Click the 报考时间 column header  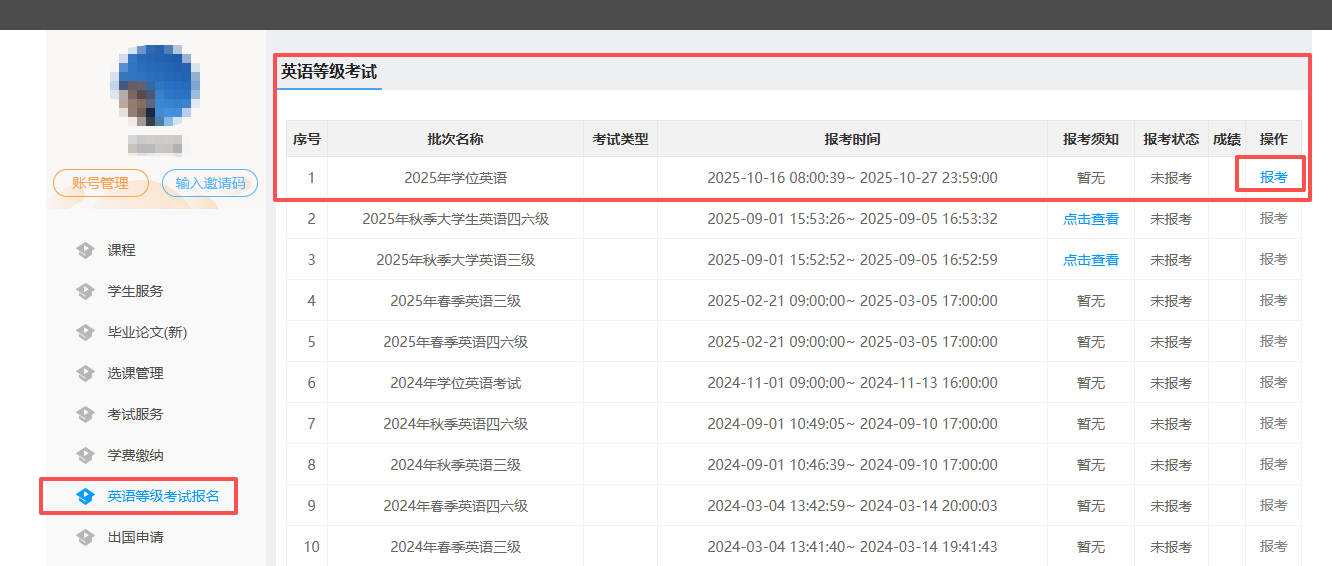[852, 139]
